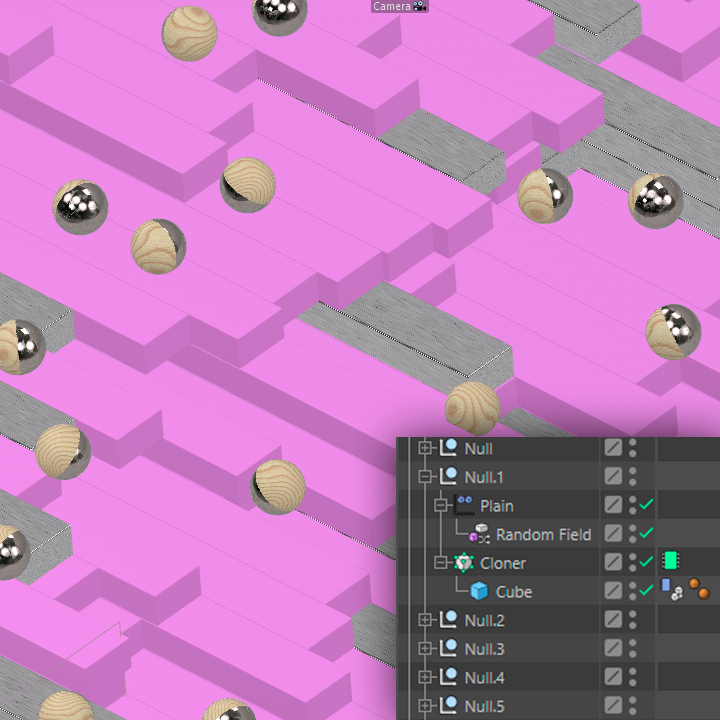Click layer slash box on Plain row
This screenshot has height=720, width=720.
613,505
